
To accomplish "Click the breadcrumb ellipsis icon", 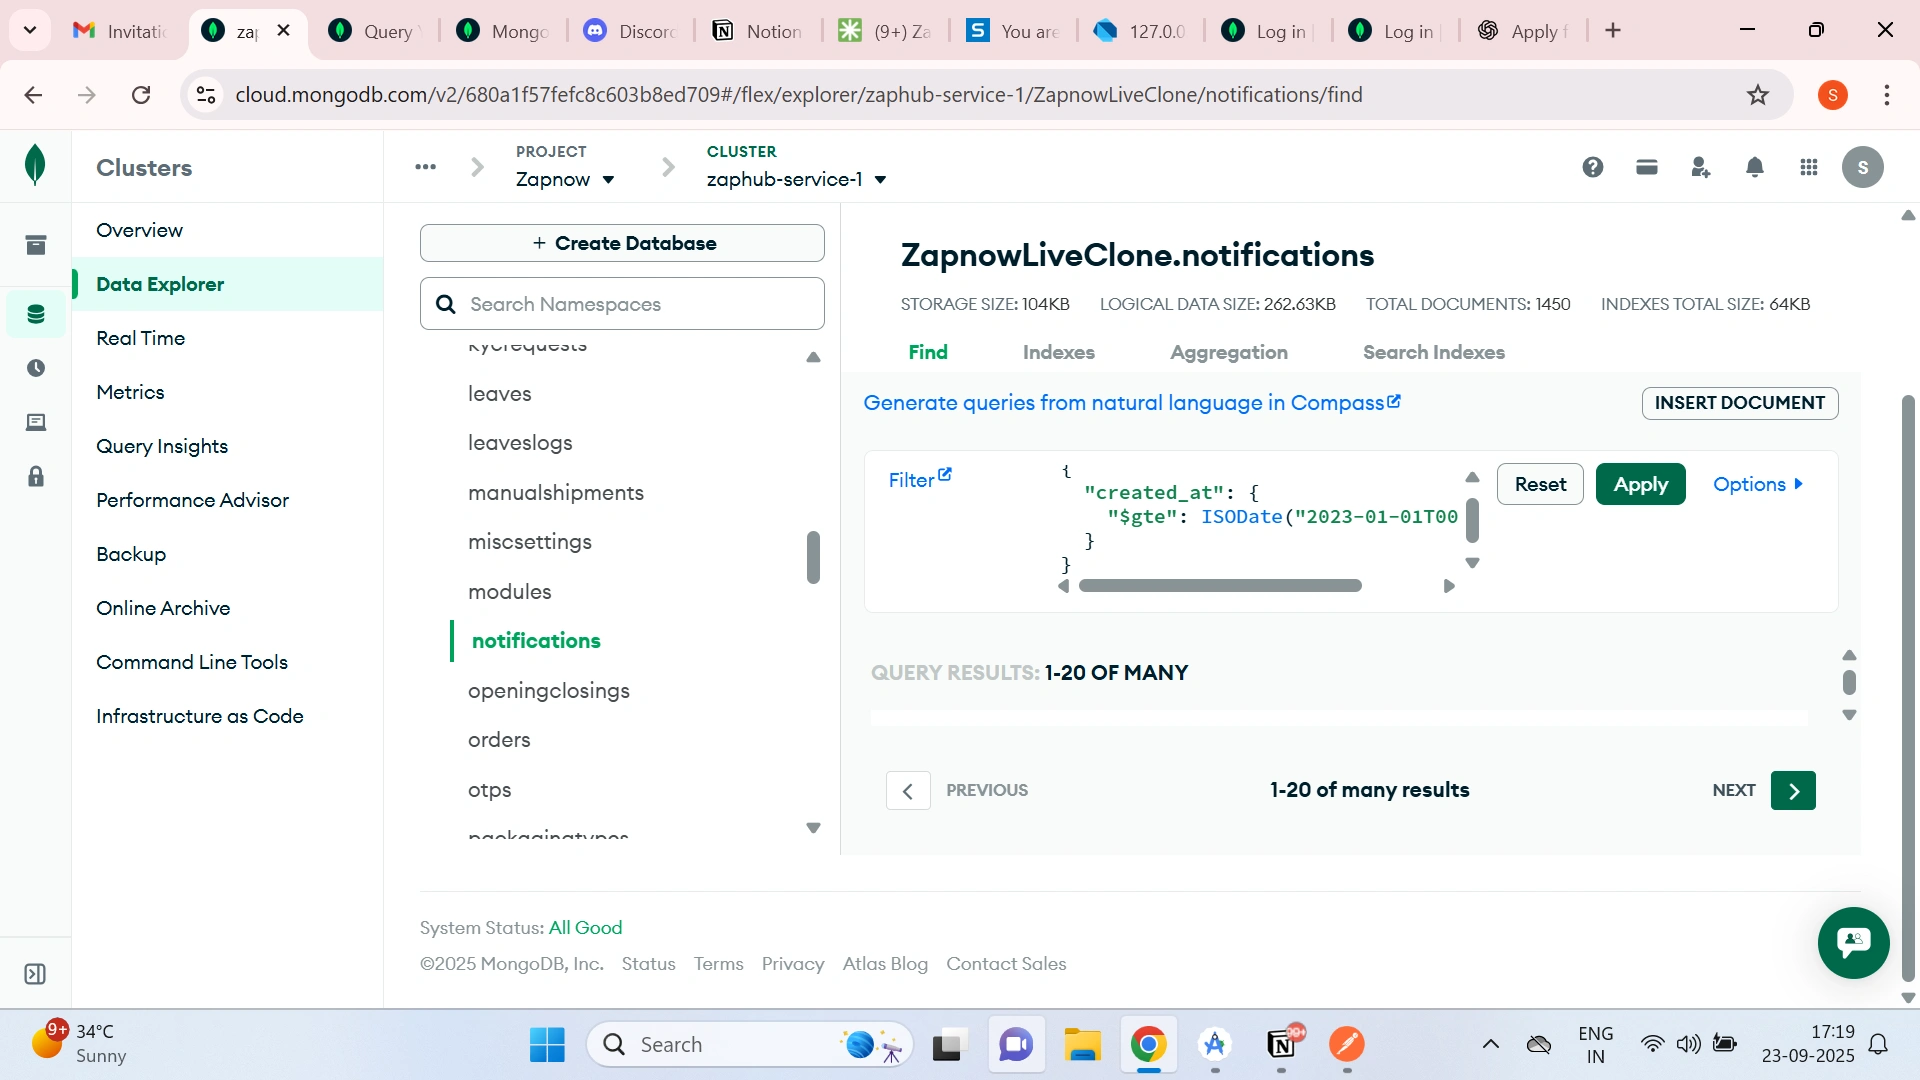I will (426, 167).
